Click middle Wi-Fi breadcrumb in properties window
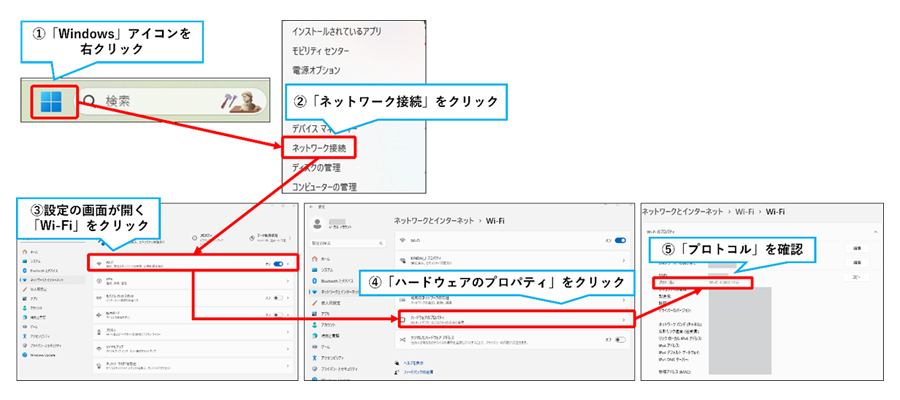The width and height of the screenshot is (900, 400). click(x=745, y=212)
